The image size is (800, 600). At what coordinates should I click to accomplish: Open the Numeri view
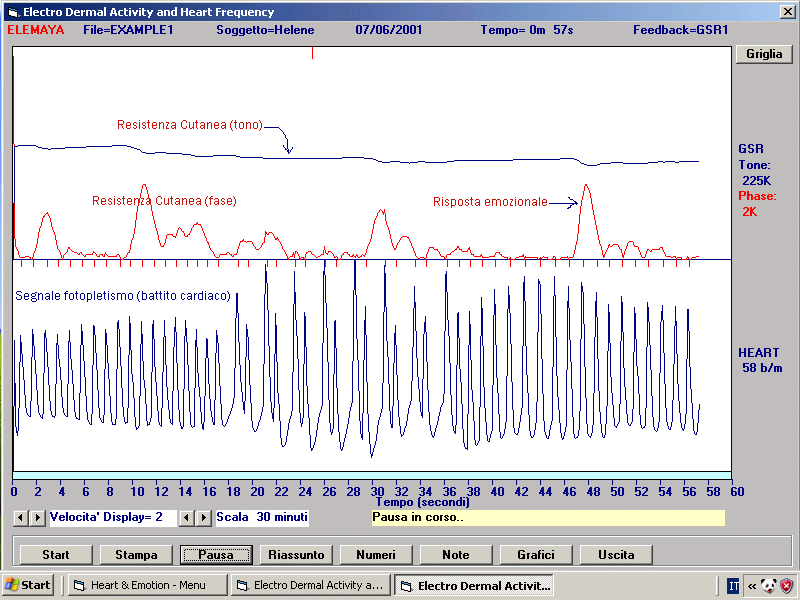point(376,554)
